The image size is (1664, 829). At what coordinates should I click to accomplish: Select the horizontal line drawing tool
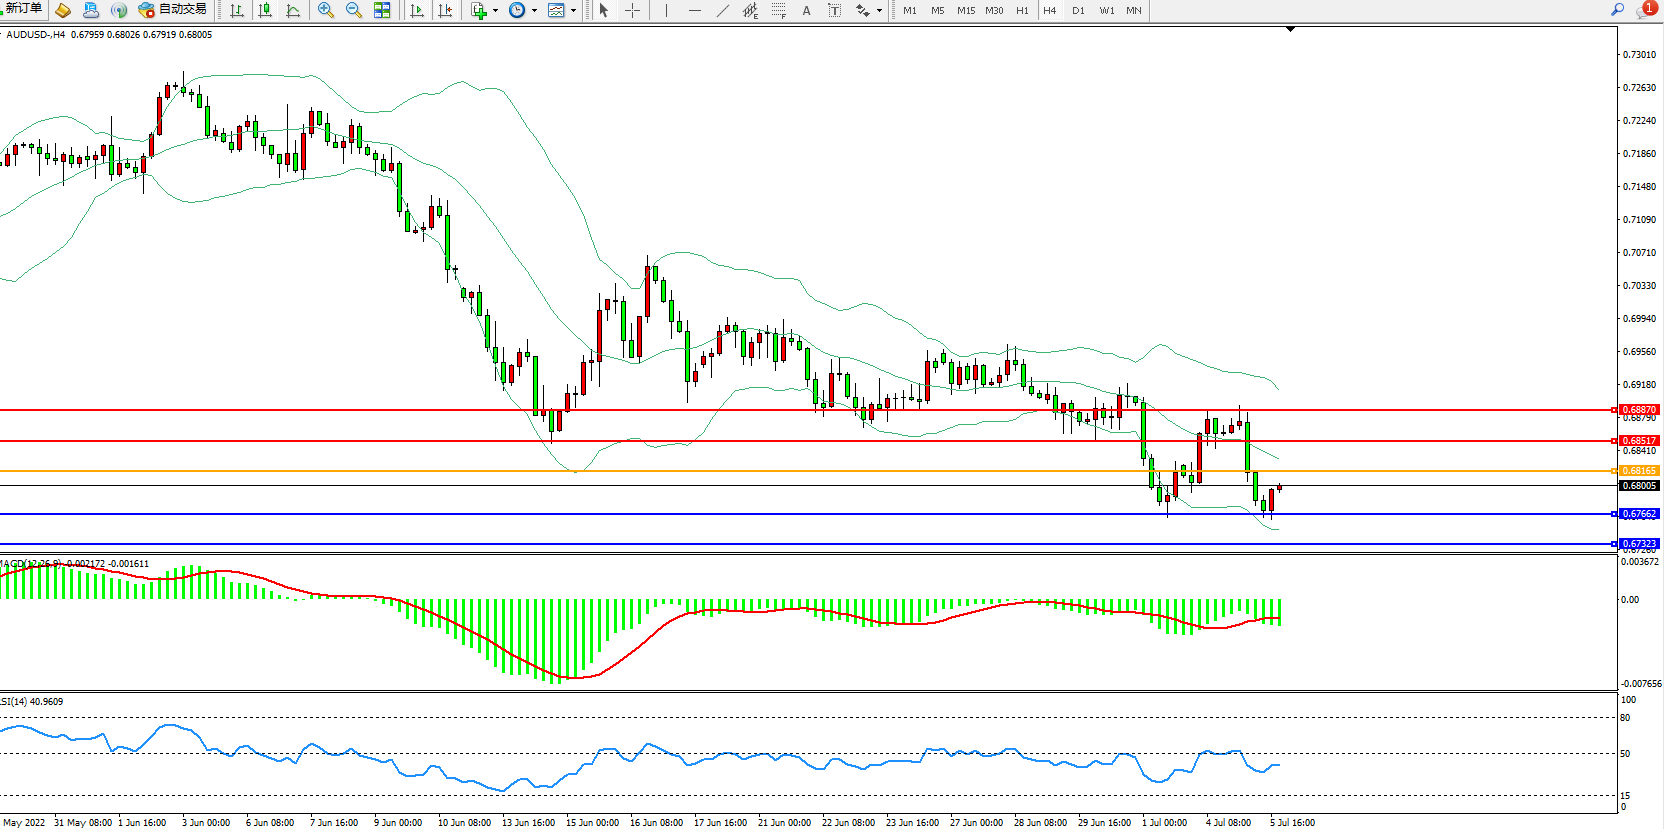point(695,10)
